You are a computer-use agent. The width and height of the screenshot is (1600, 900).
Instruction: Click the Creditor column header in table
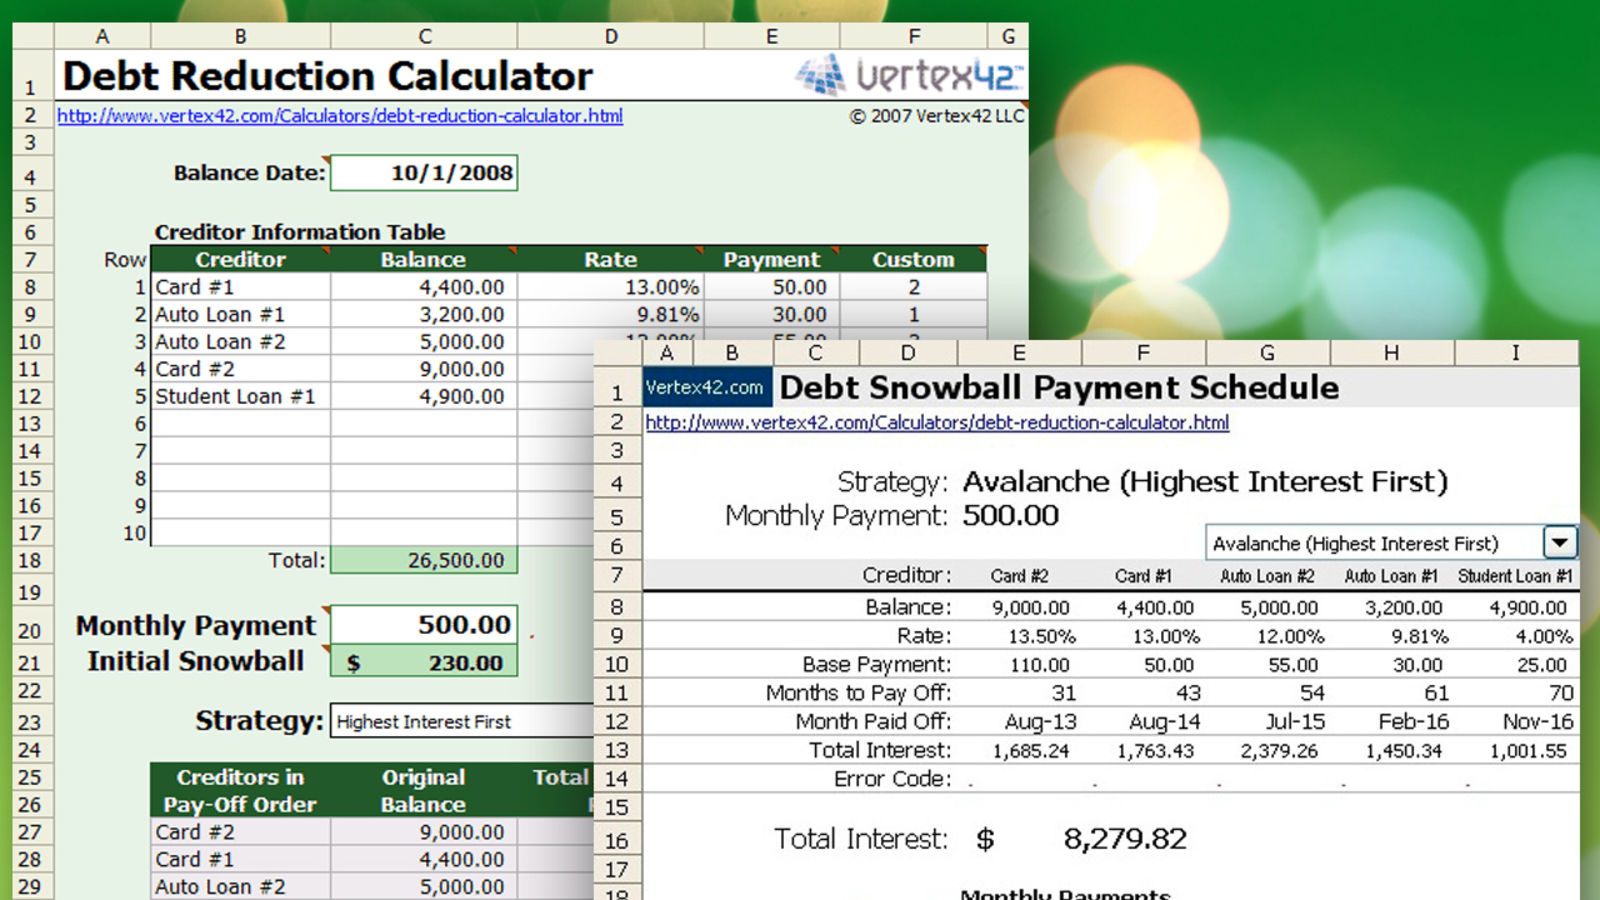click(x=240, y=260)
